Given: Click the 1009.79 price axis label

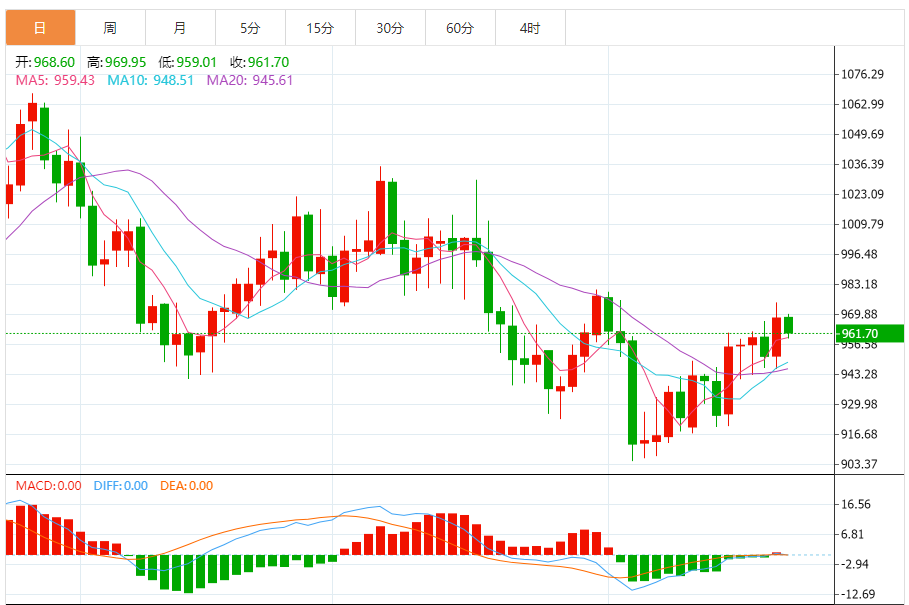Looking at the screenshot, I should point(862,224).
